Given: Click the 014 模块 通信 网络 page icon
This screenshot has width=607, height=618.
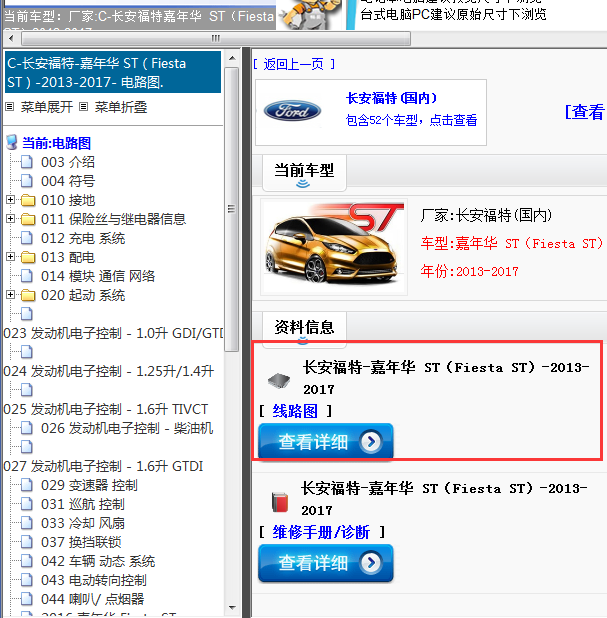Looking at the screenshot, I should point(27,276).
